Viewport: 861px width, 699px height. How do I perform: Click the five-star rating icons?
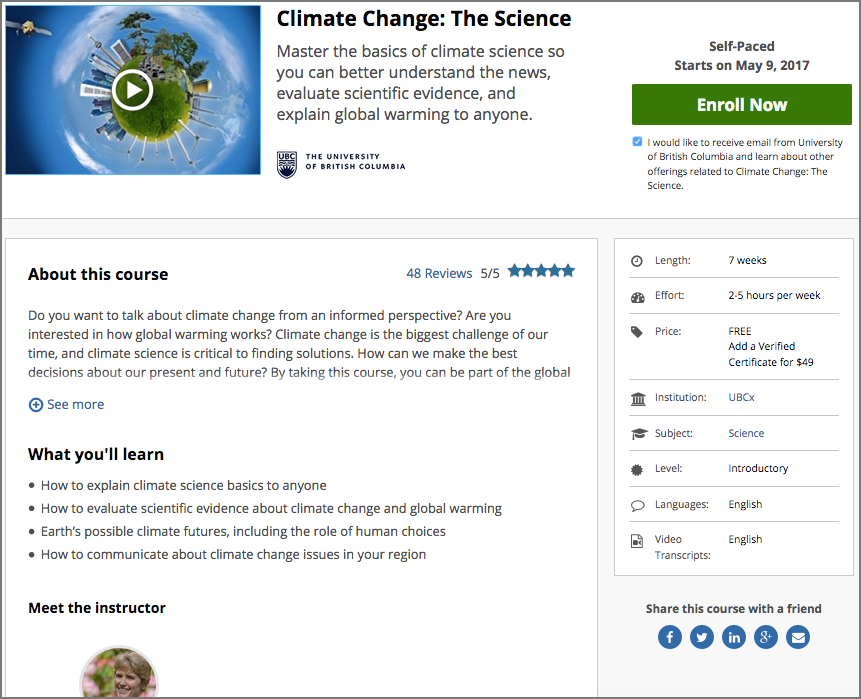541,271
